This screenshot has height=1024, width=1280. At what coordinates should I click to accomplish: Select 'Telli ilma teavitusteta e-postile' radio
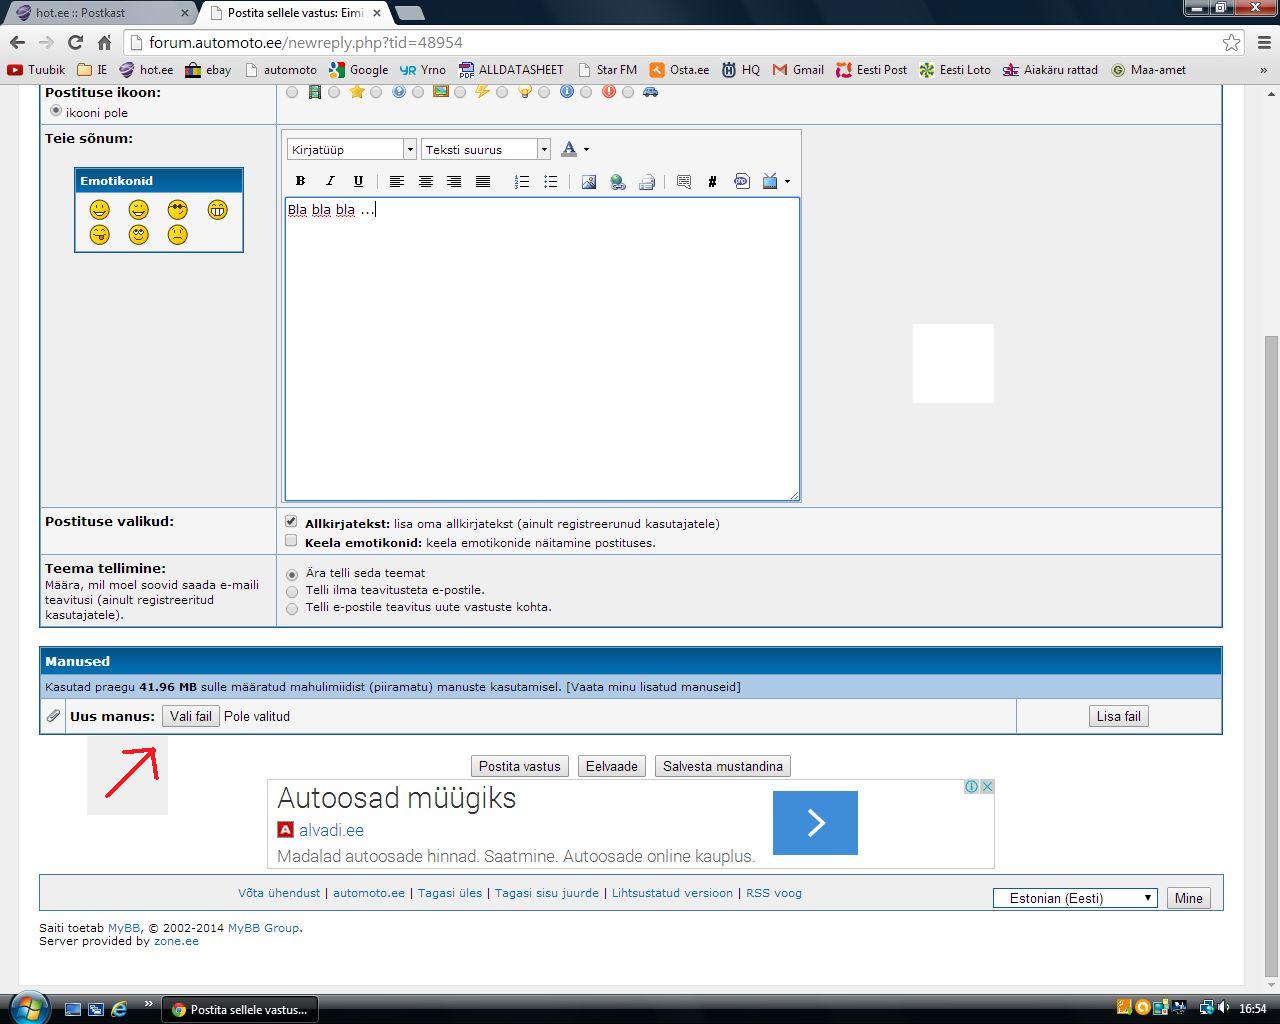[292, 591]
